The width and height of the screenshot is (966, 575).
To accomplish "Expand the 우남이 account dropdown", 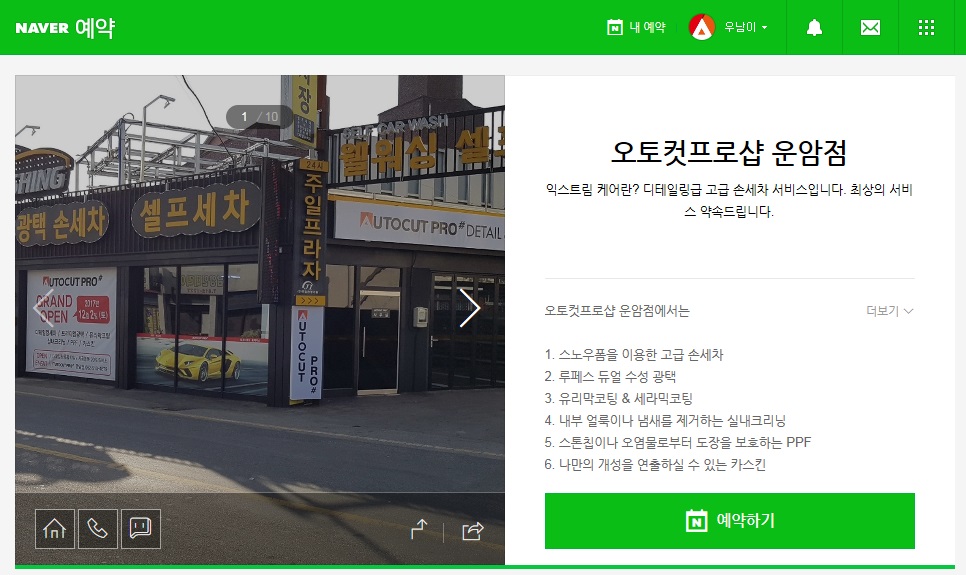I will pos(745,27).
